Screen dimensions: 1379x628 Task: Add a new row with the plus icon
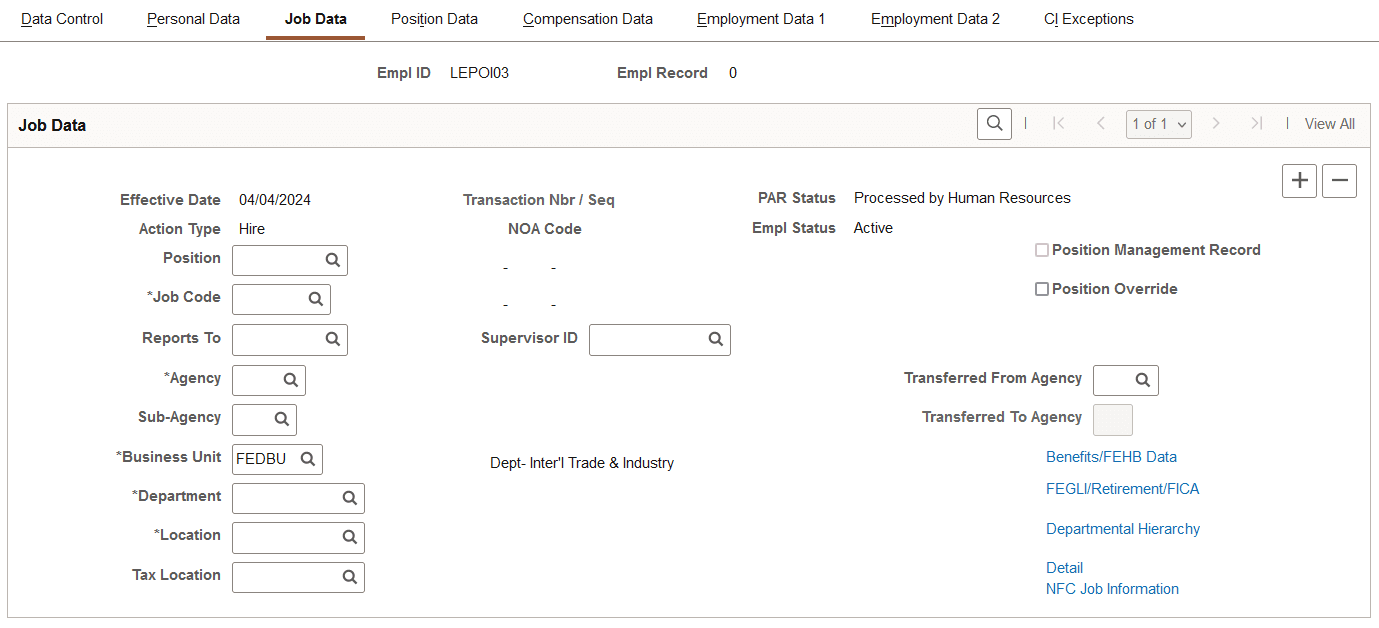[x=1299, y=181]
